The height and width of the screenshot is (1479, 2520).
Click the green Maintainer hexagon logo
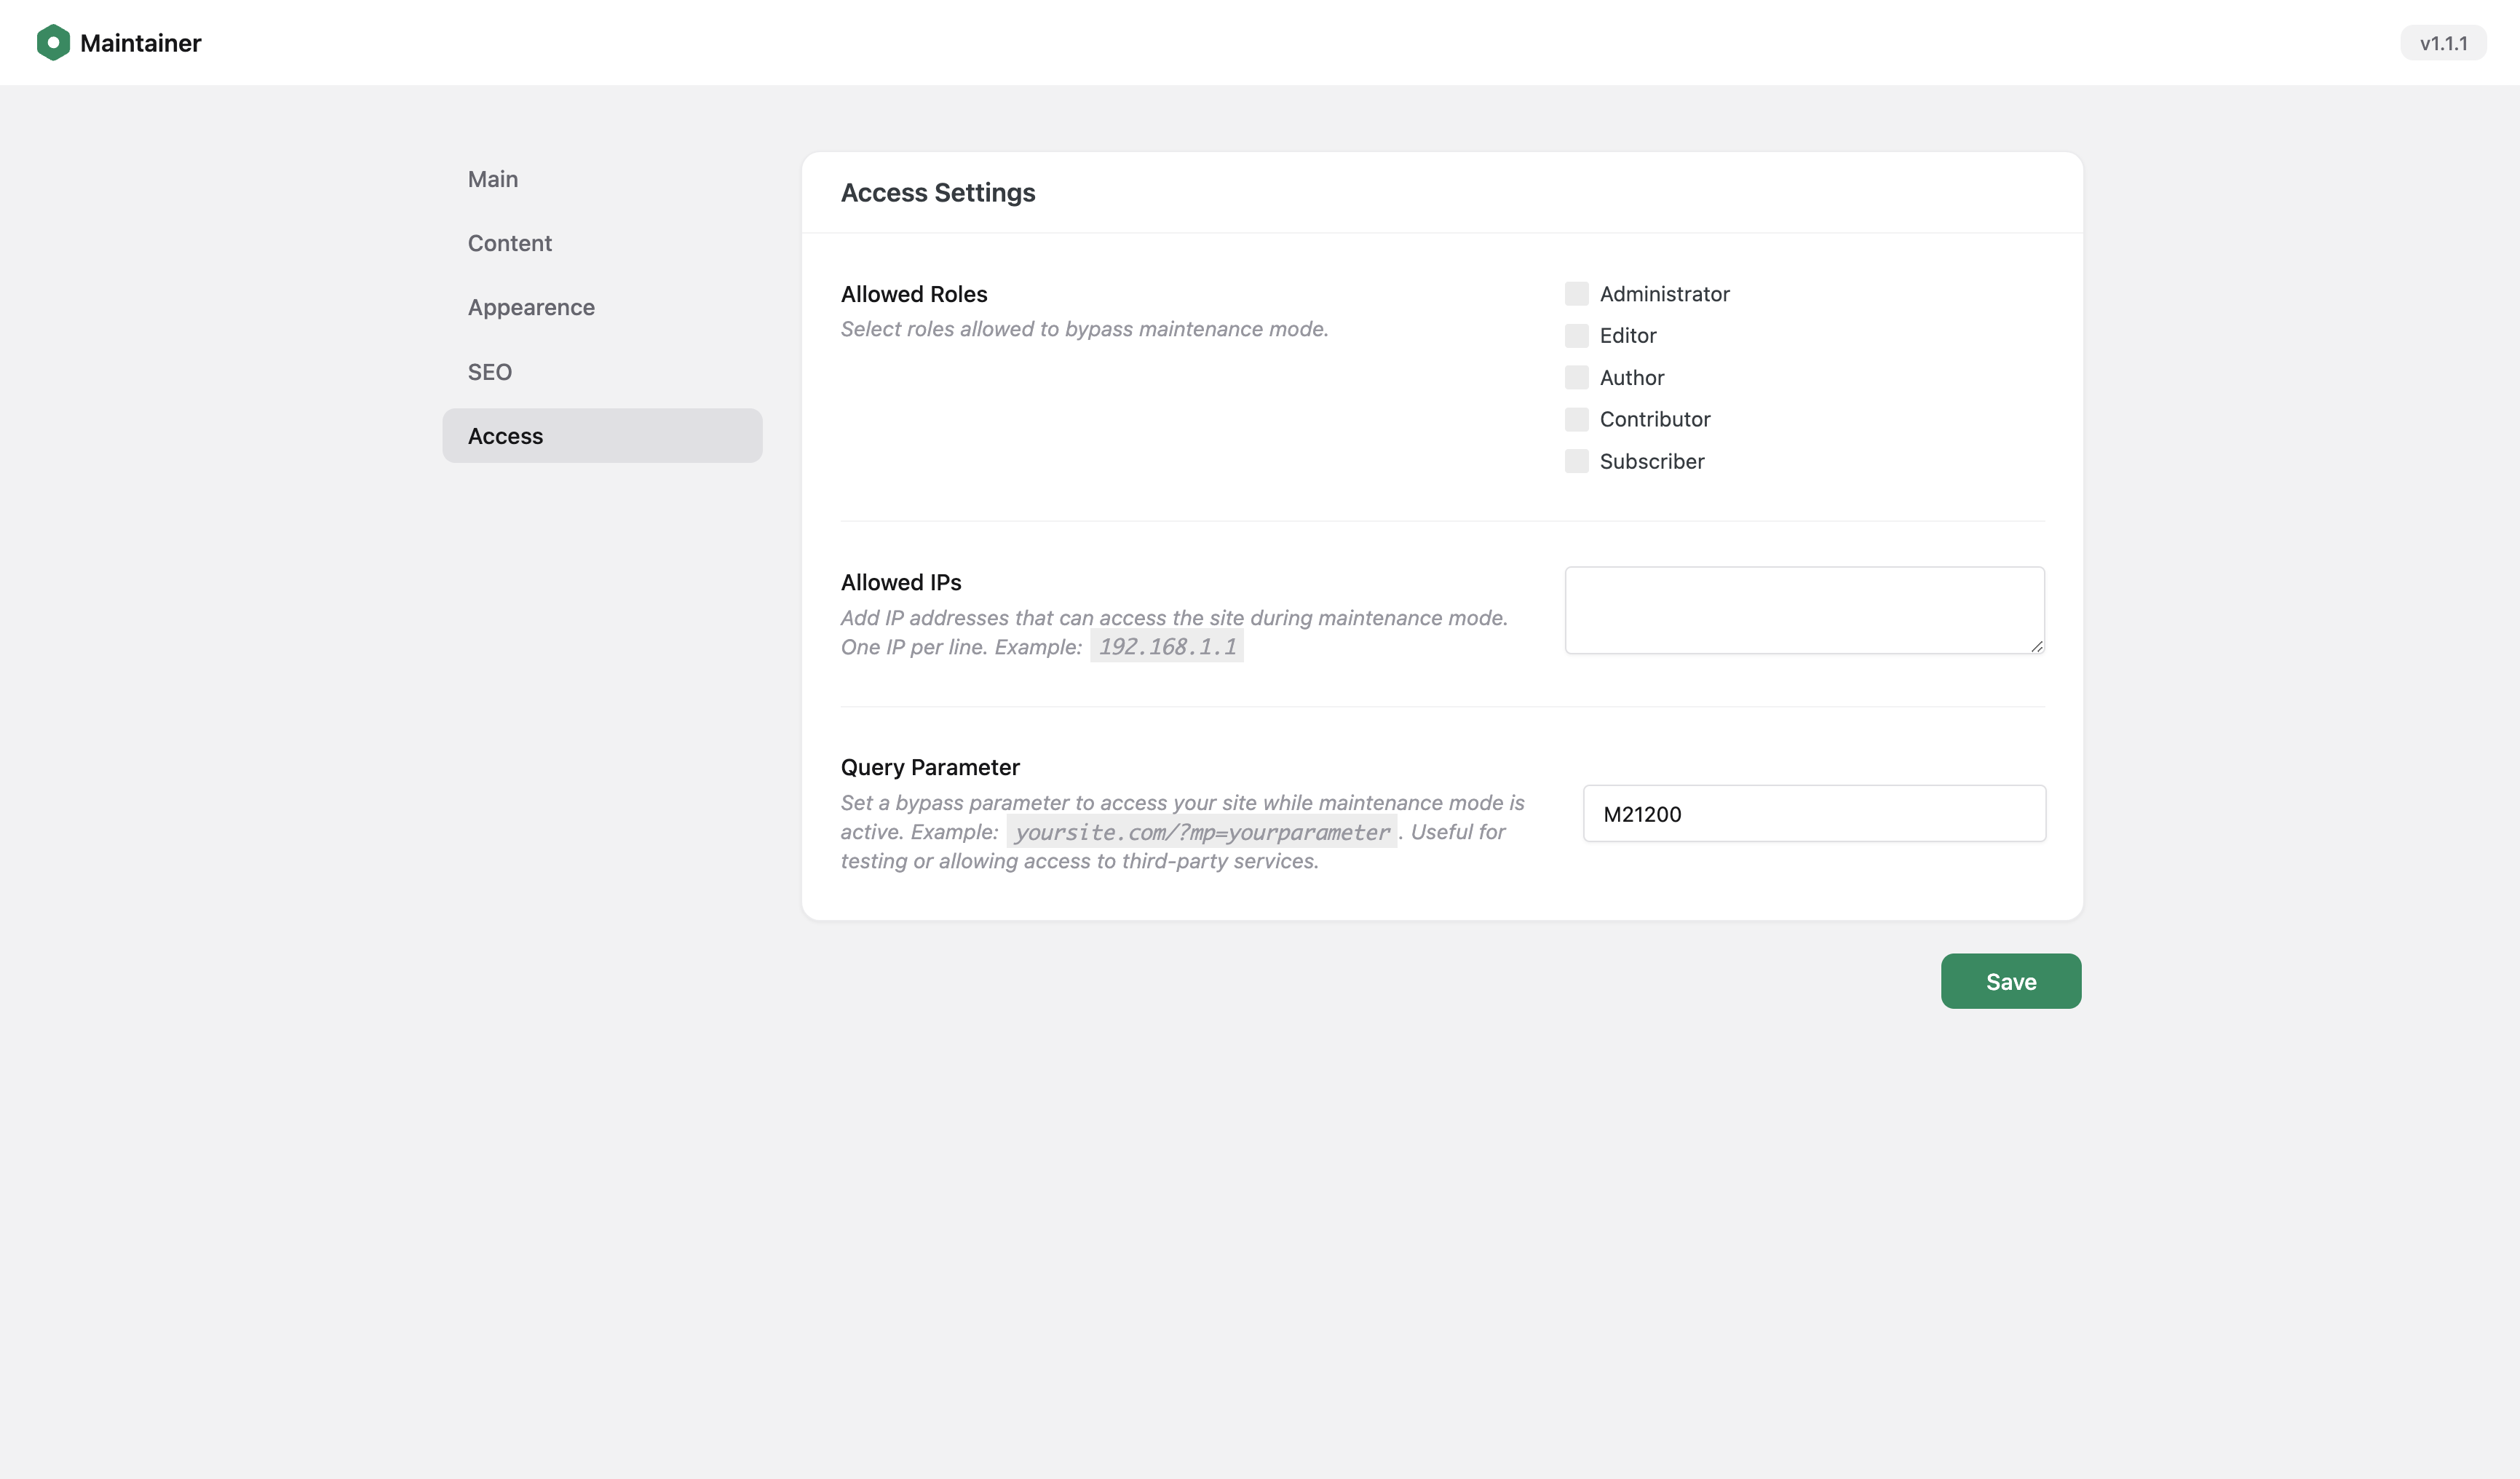53,43
